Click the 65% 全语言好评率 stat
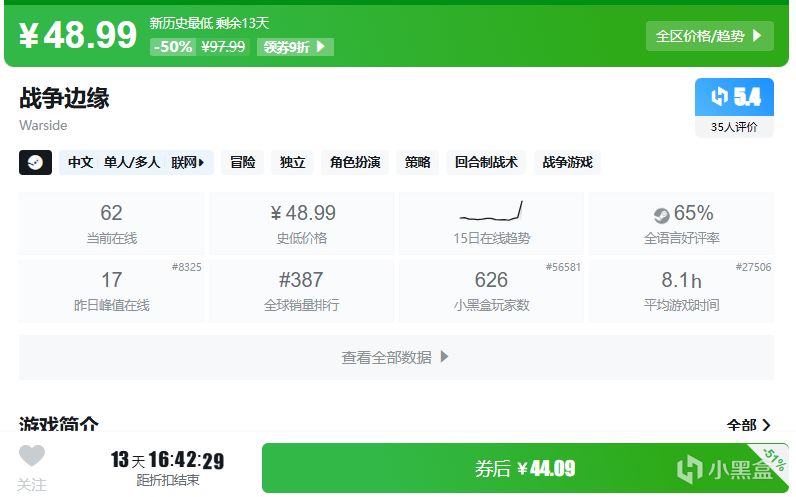The width and height of the screenshot is (796, 497). (681, 223)
